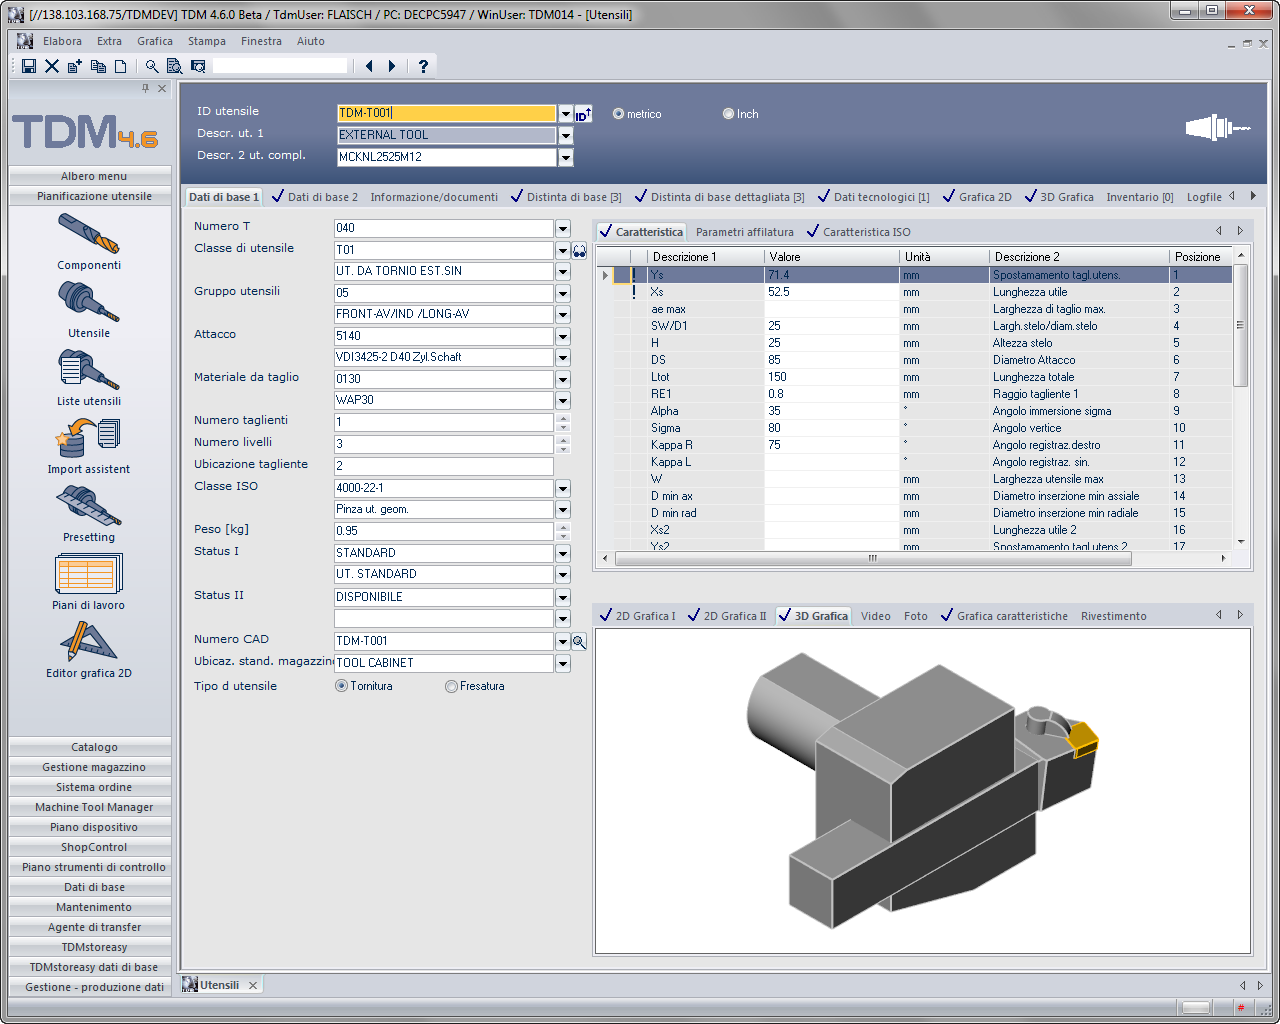1280x1024 pixels.
Task: Open Piani di lavoro icon
Action: pyautogui.click(x=89, y=574)
